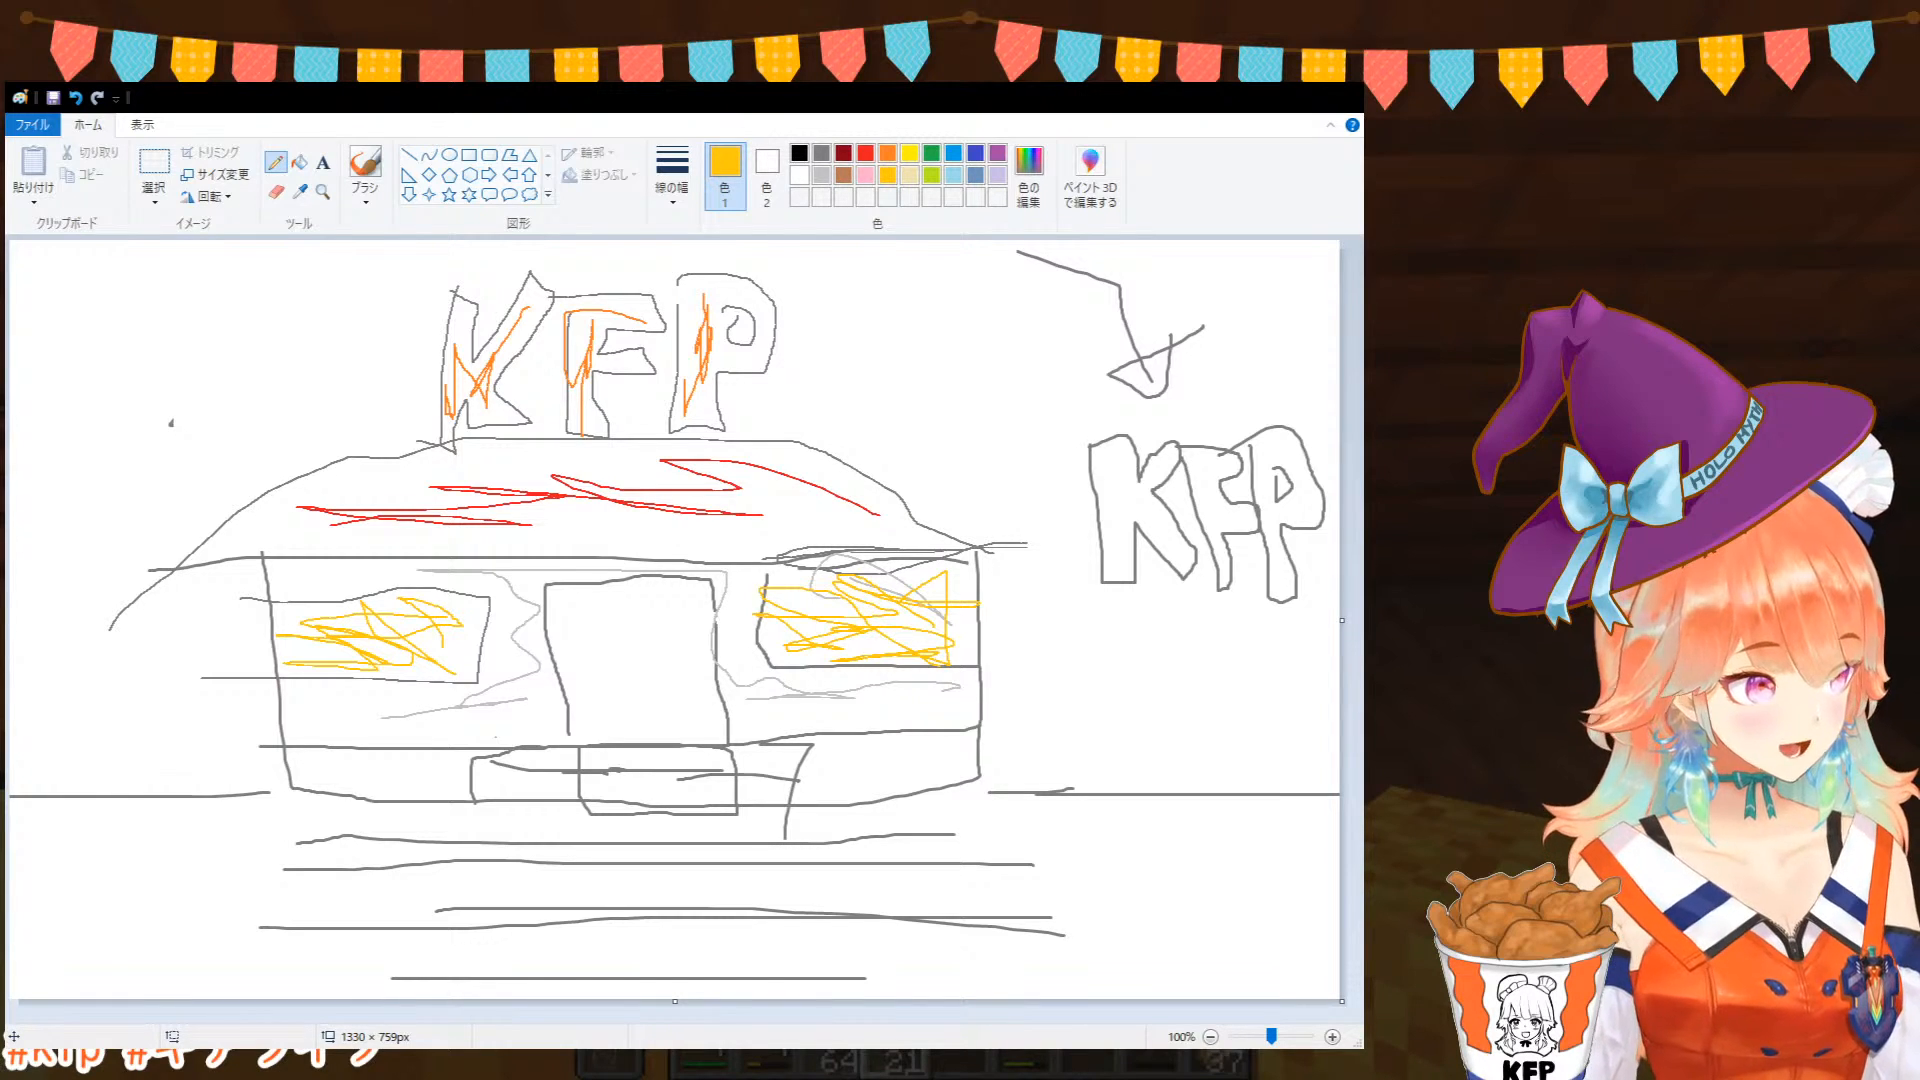This screenshot has height=1080, width=1920.
Task: Click the Save icon in title bar
Action: (53, 98)
